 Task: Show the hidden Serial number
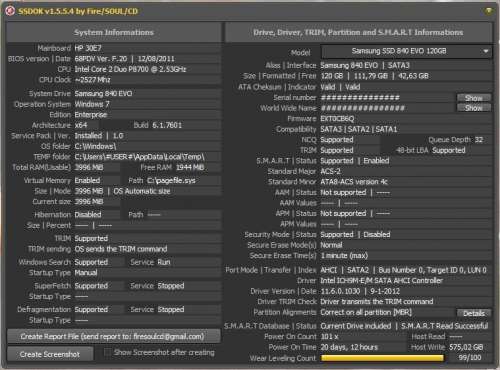(x=473, y=98)
